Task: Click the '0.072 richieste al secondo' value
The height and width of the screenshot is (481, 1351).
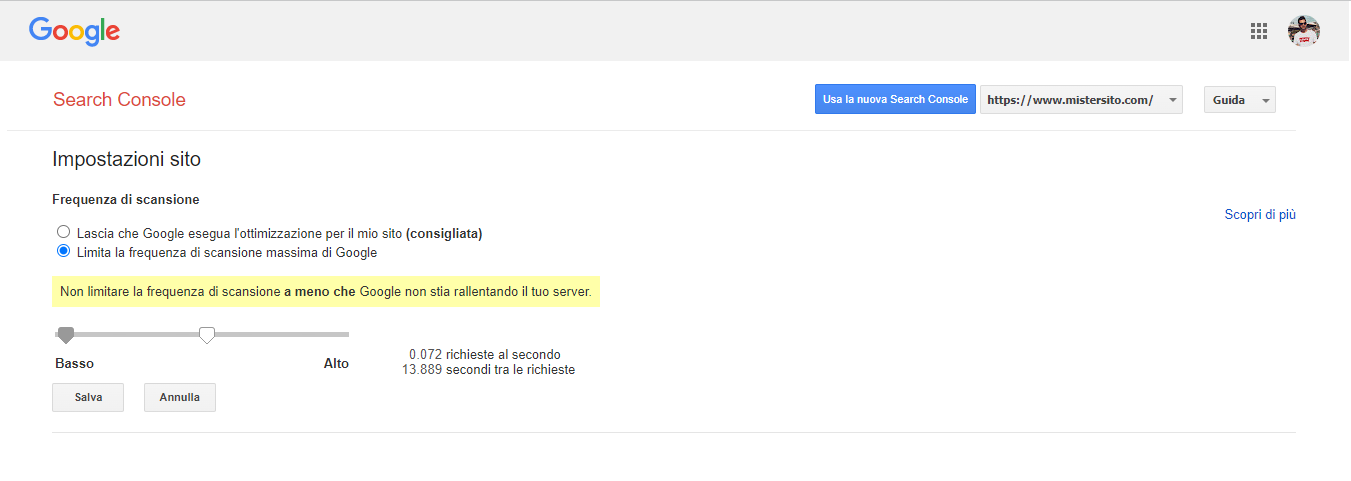Action: pyautogui.click(x=485, y=354)
